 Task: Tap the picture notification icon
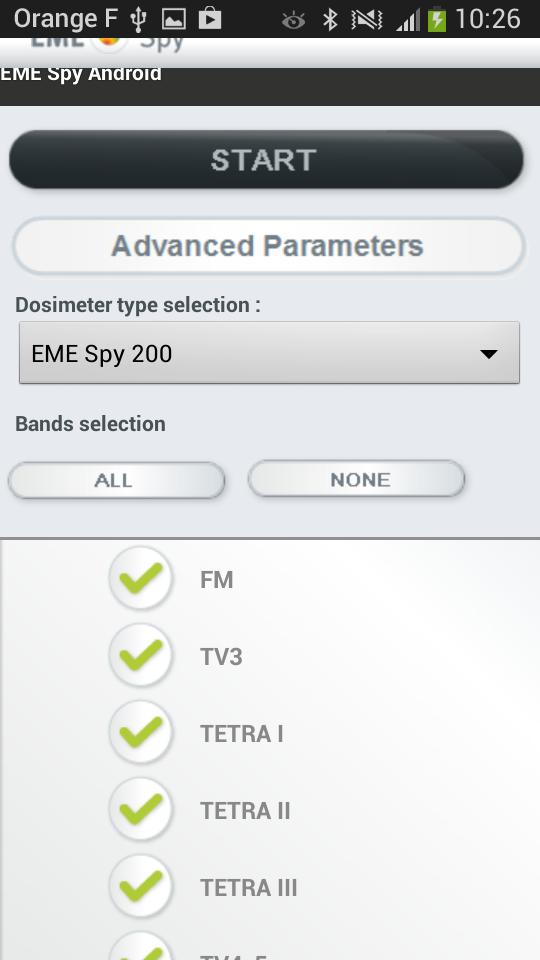click(173, 20)
